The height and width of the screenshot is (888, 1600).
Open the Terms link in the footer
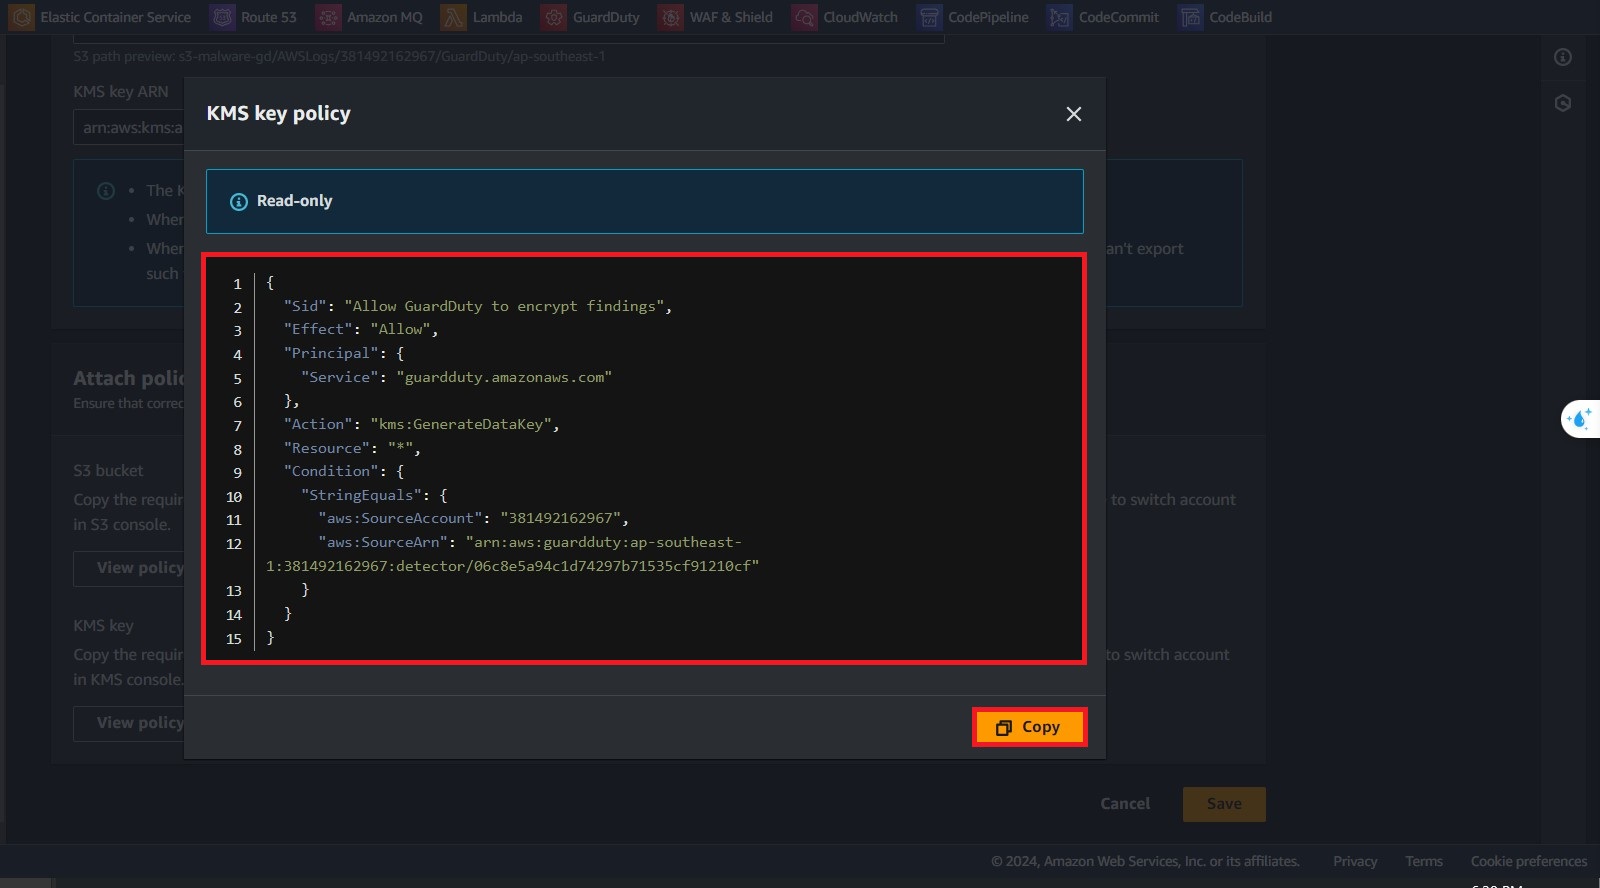pyautogui.click(x=1424, y=861)
